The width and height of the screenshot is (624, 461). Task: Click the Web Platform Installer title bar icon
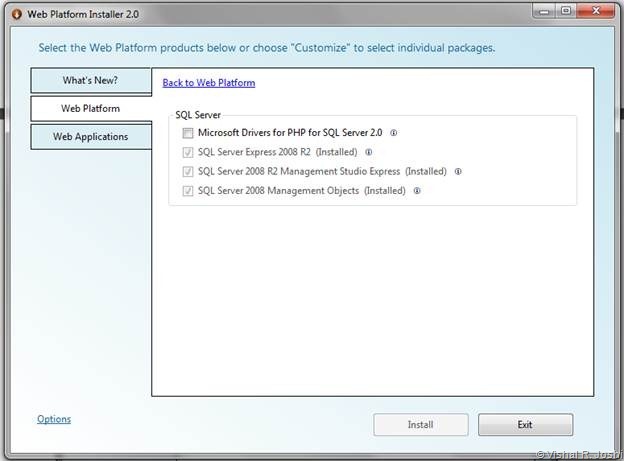point(13,11)
